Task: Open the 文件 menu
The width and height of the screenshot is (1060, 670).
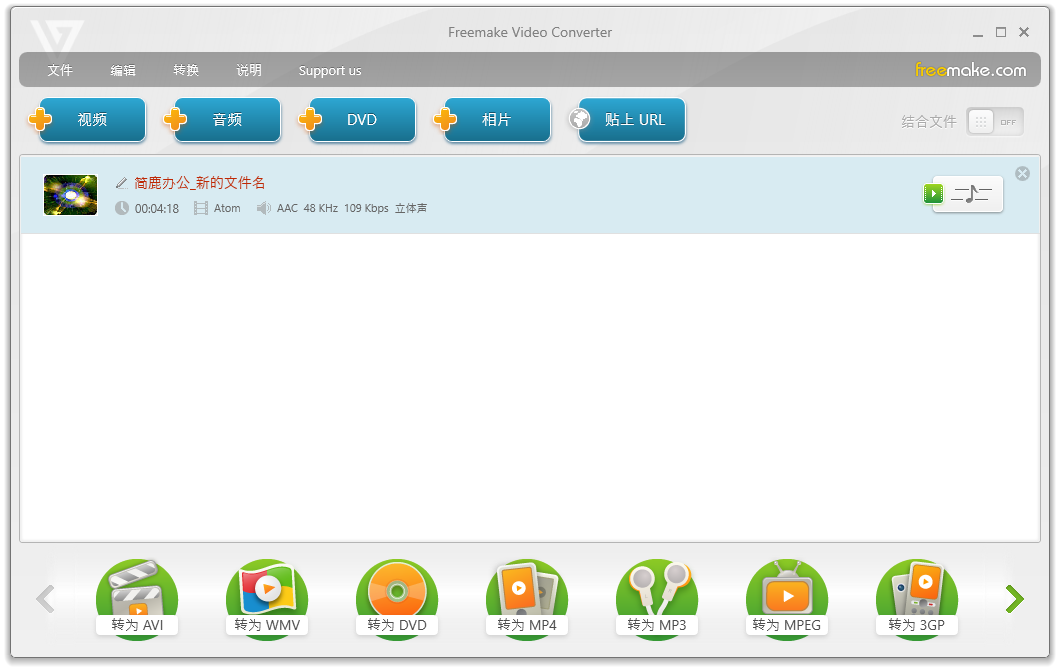Action: pyautogui.click(x=60, y=71)
